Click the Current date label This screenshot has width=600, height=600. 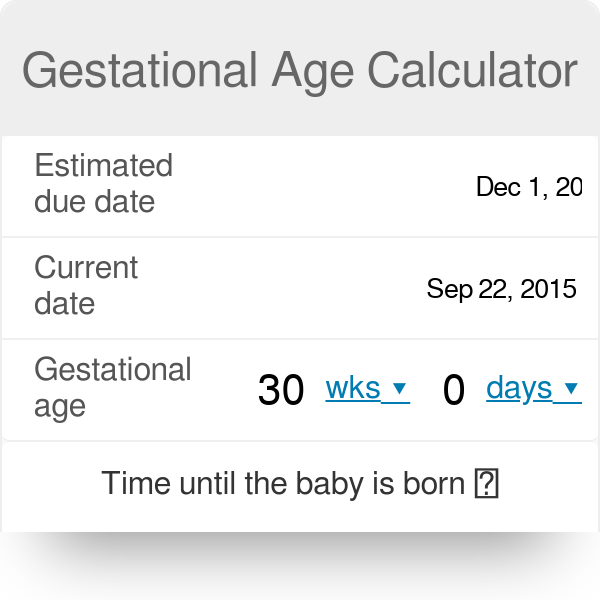pos(86,285)
